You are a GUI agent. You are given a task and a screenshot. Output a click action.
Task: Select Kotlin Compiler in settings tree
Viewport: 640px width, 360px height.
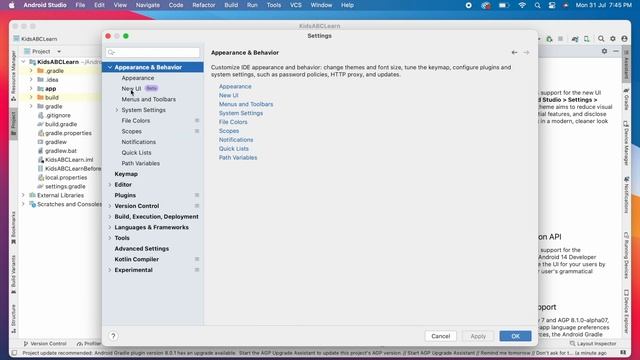153,259
